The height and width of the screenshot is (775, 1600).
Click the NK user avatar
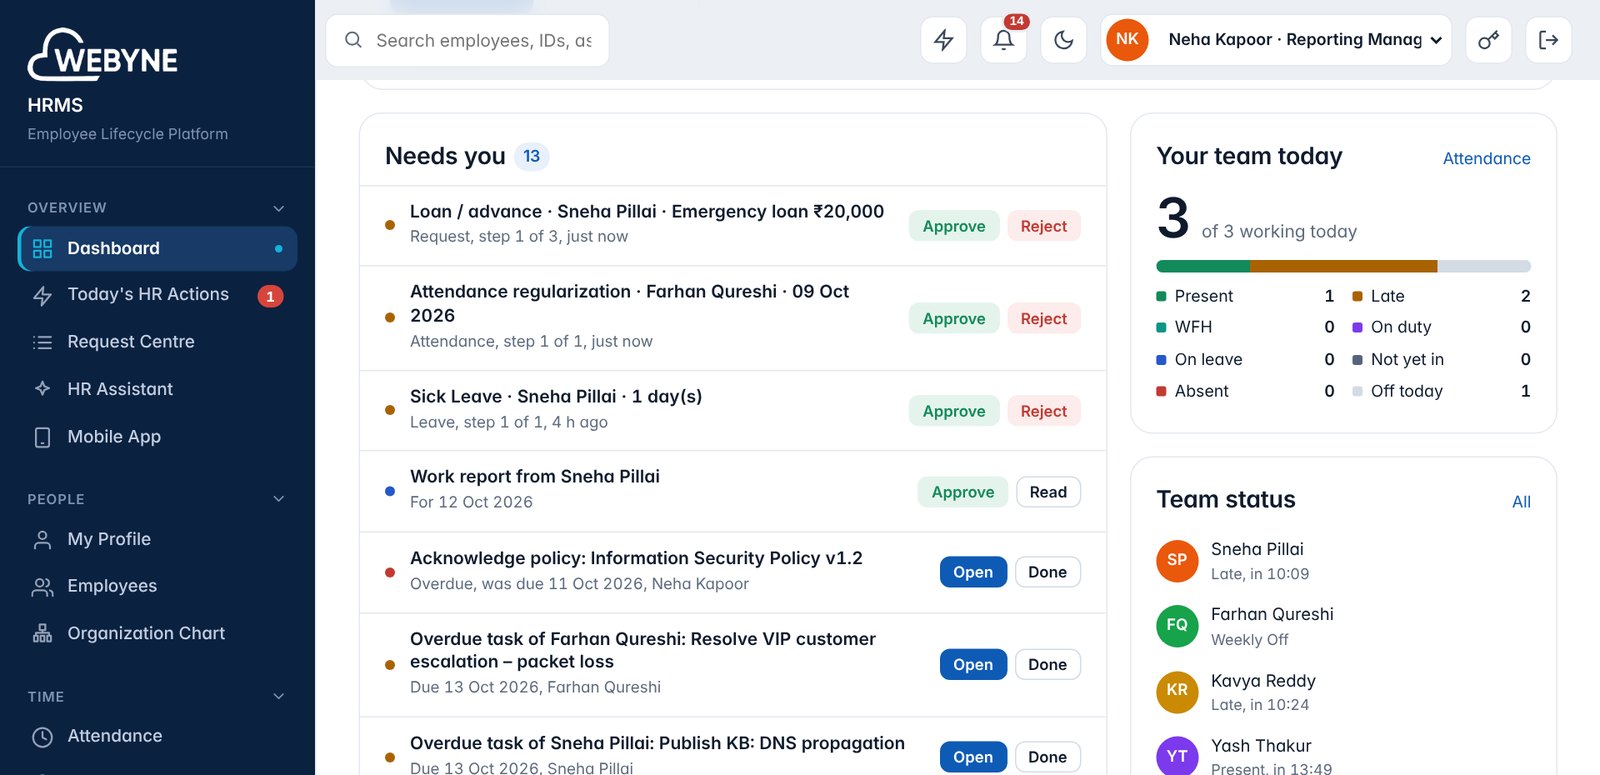pos(1127,40)
